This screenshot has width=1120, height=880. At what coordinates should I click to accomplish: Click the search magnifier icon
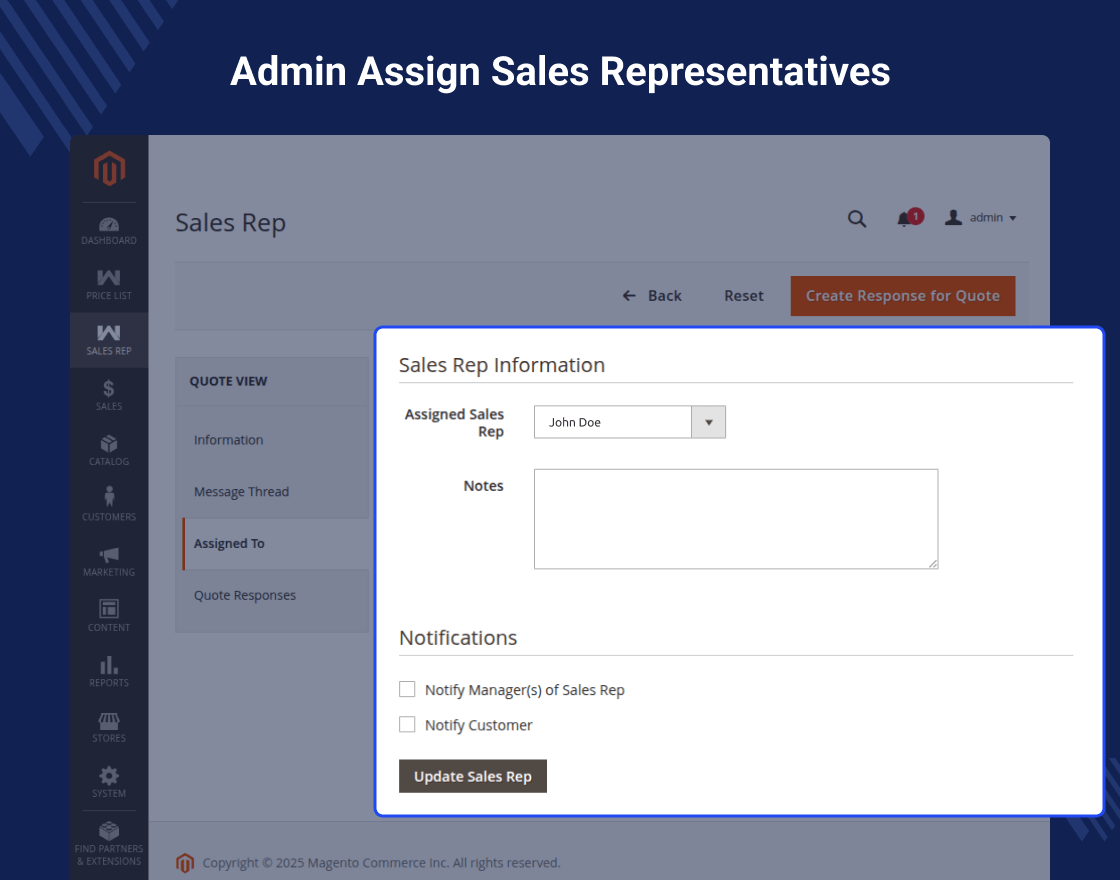(857, 218)
